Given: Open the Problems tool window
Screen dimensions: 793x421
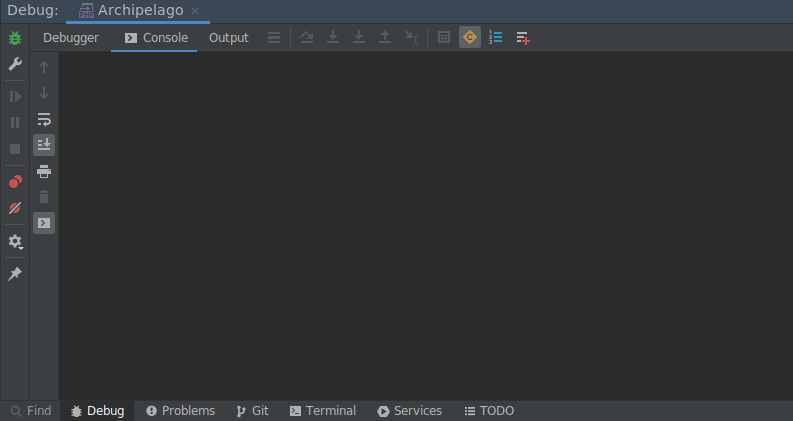Looking at the screenshot, I should [x=180, y=411].
